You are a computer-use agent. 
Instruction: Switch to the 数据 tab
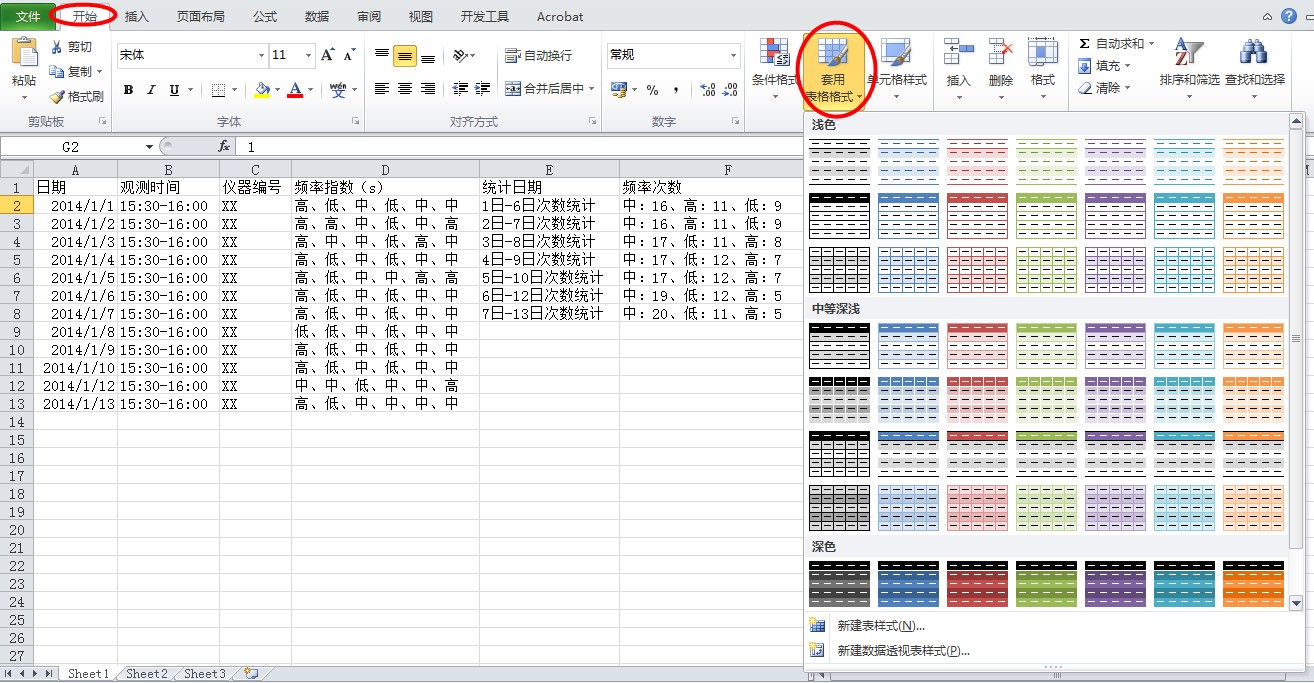tap(317, 16)
